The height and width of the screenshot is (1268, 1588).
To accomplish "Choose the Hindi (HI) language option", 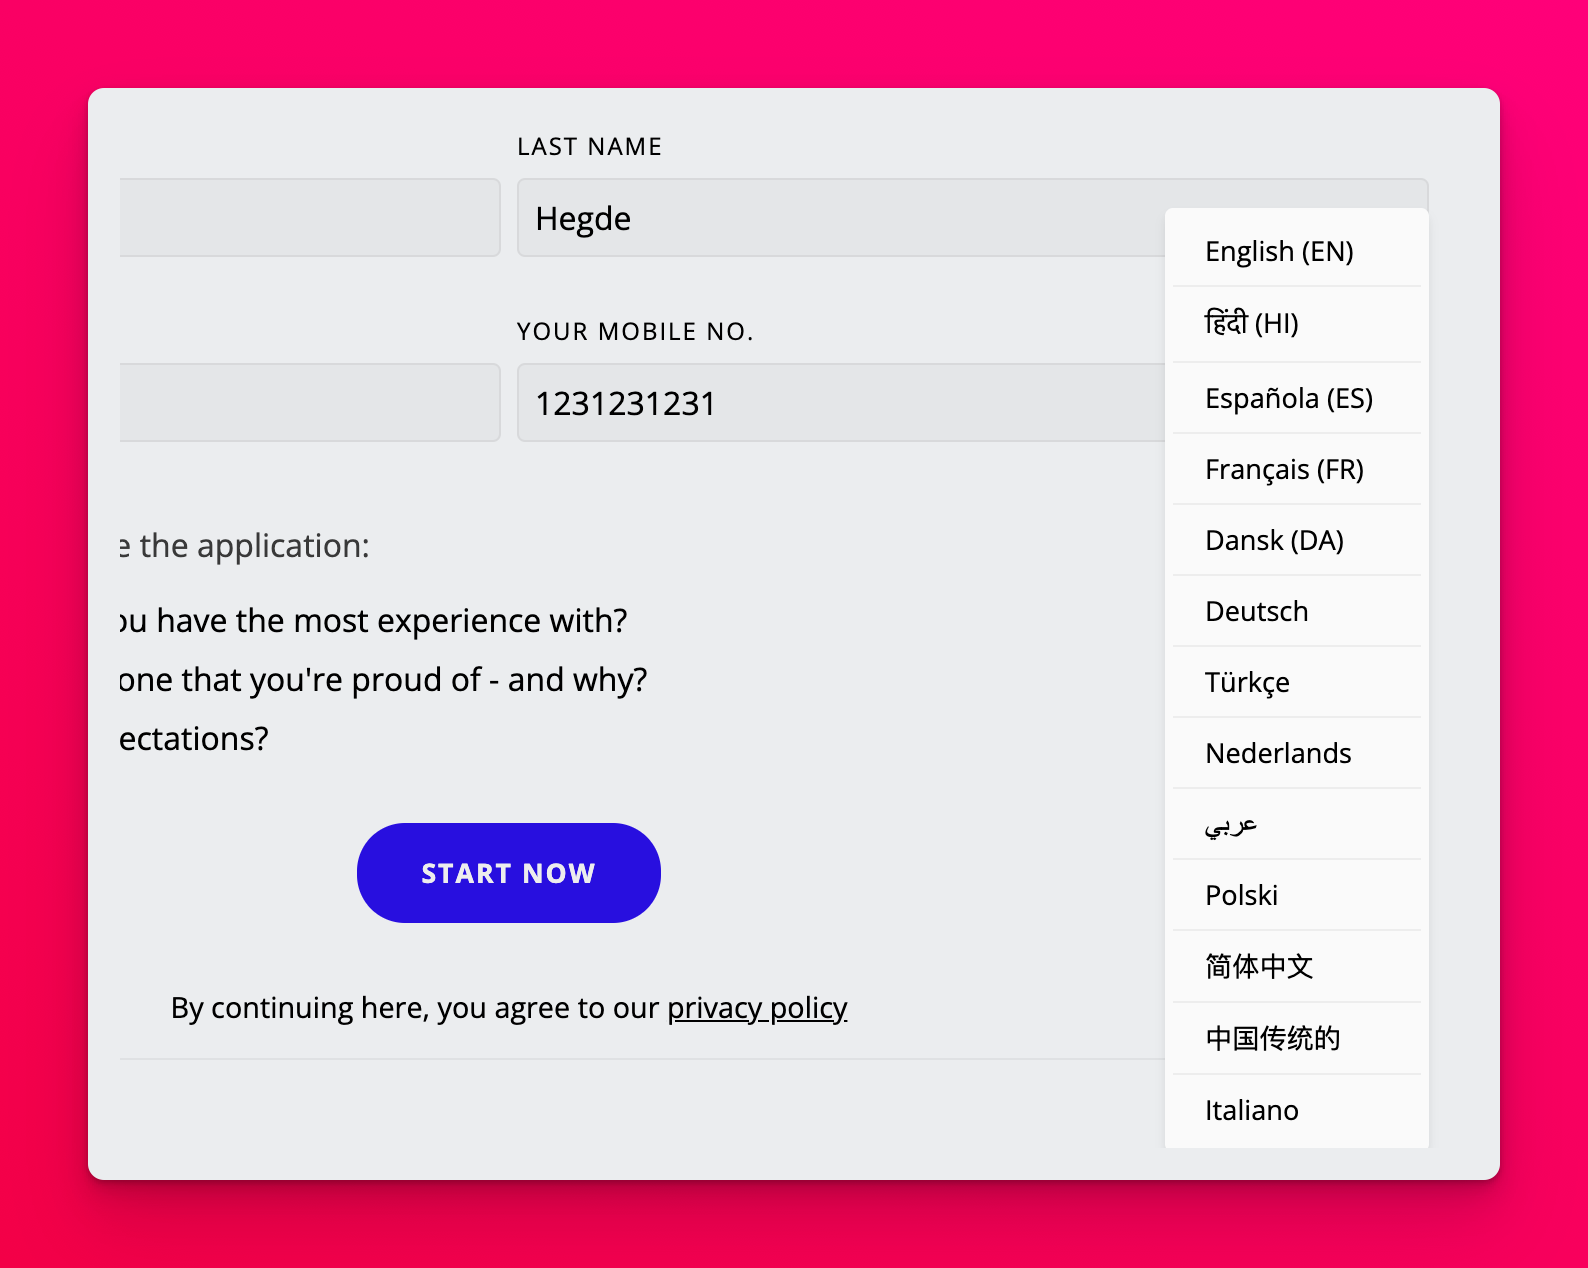I will click(1251, 323).
